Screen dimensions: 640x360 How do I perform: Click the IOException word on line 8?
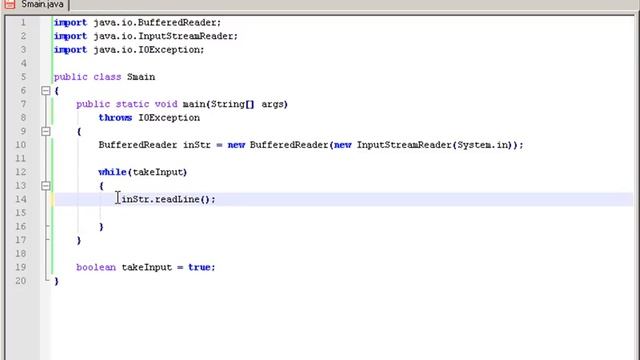pos(169,118)
